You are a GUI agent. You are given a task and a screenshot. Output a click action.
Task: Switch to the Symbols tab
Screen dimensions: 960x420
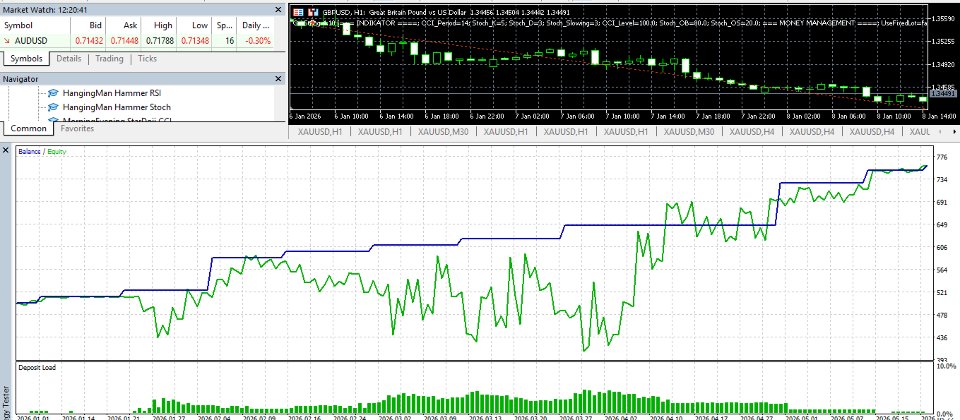(x=26, y=59)
